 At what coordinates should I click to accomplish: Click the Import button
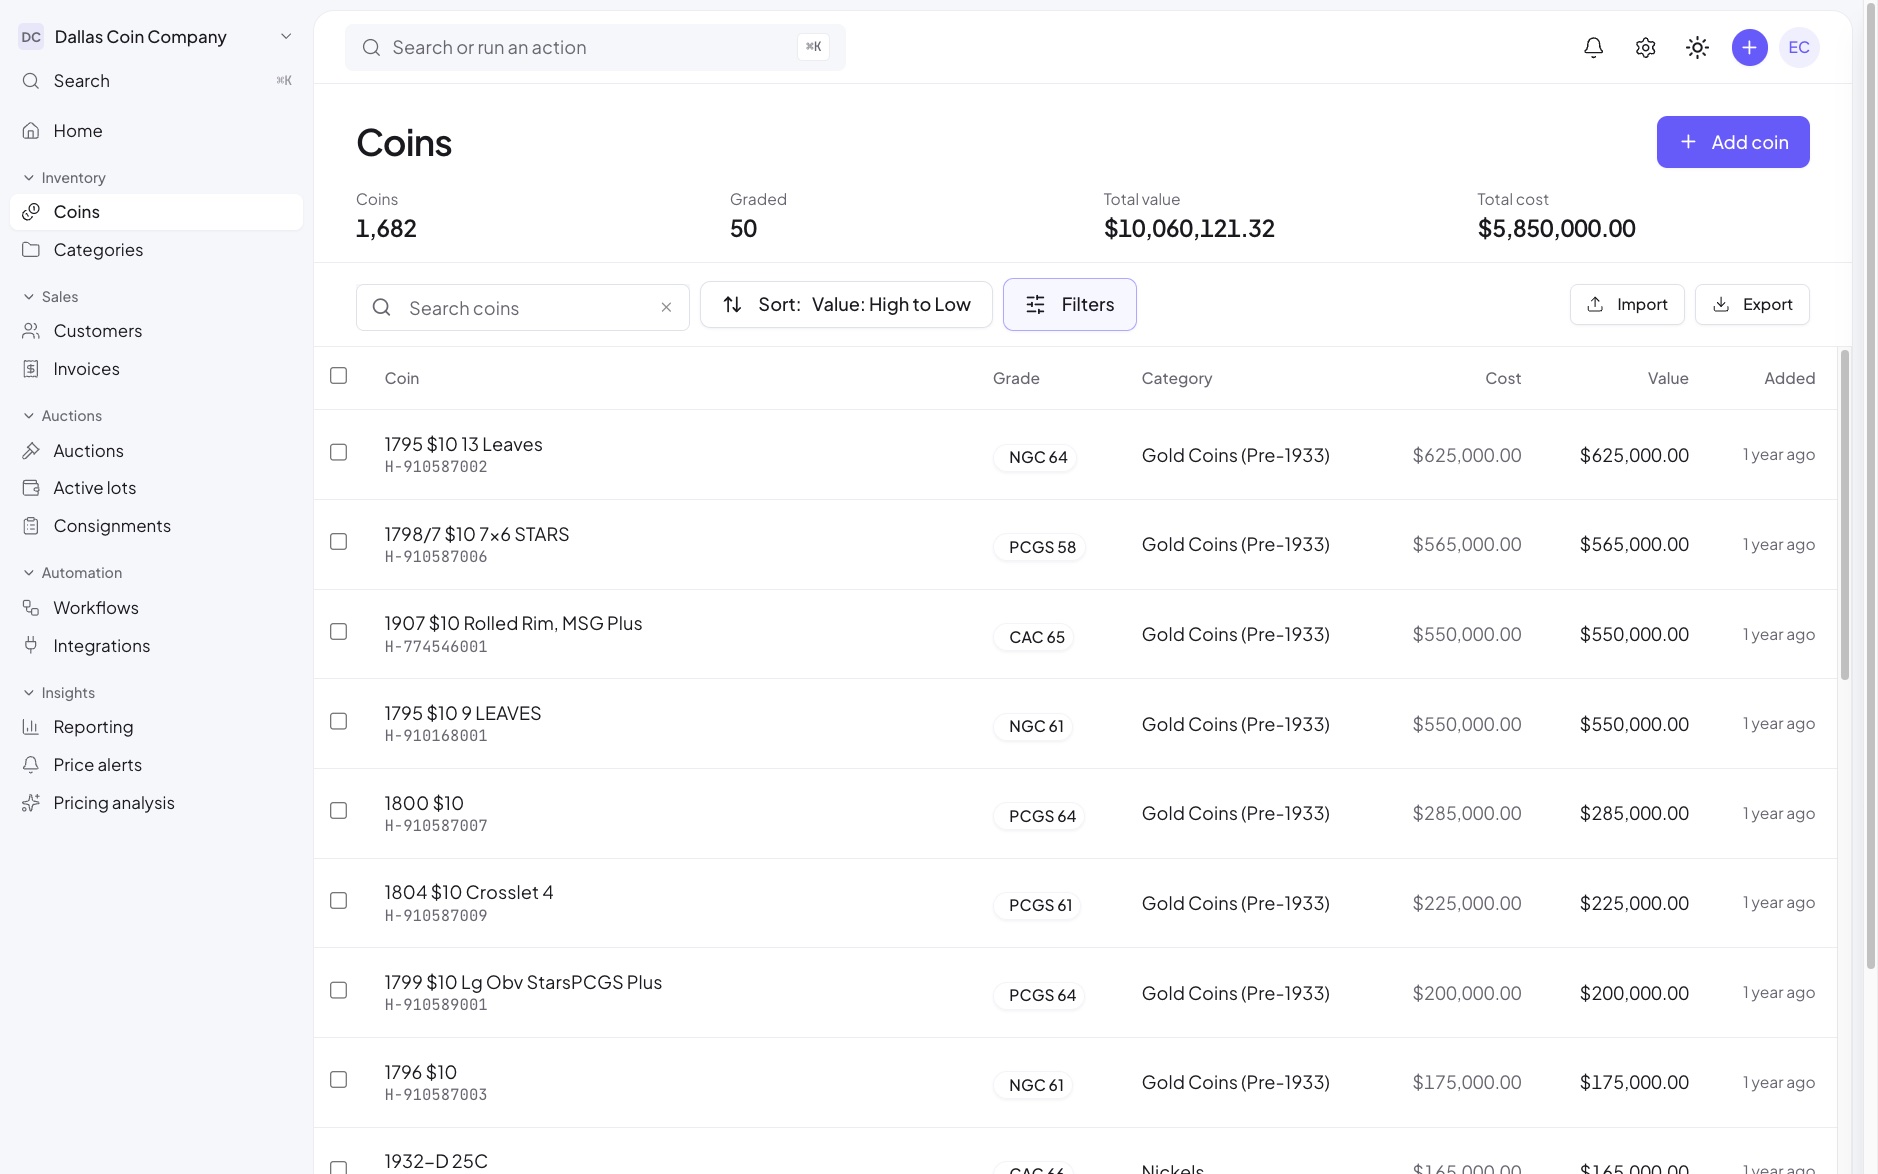[x=1627, y=305]
